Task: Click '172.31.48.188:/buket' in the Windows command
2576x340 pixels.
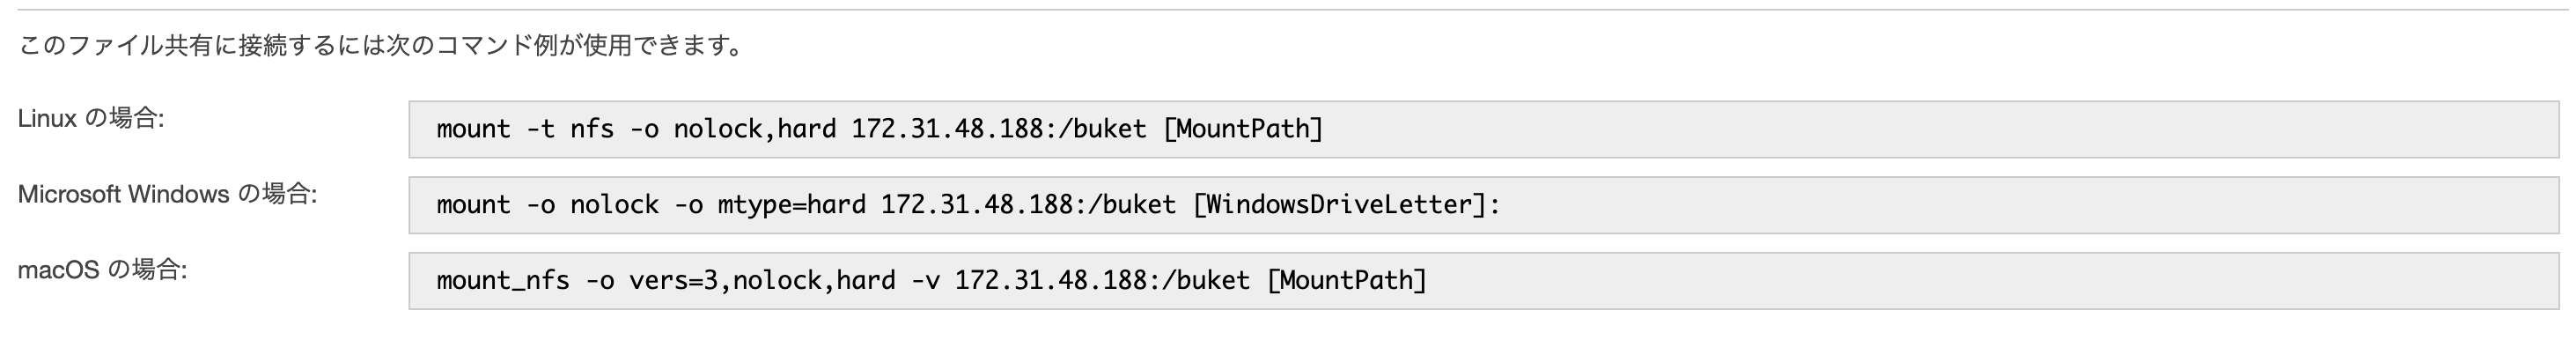Action: click(x=1028, y=205)
